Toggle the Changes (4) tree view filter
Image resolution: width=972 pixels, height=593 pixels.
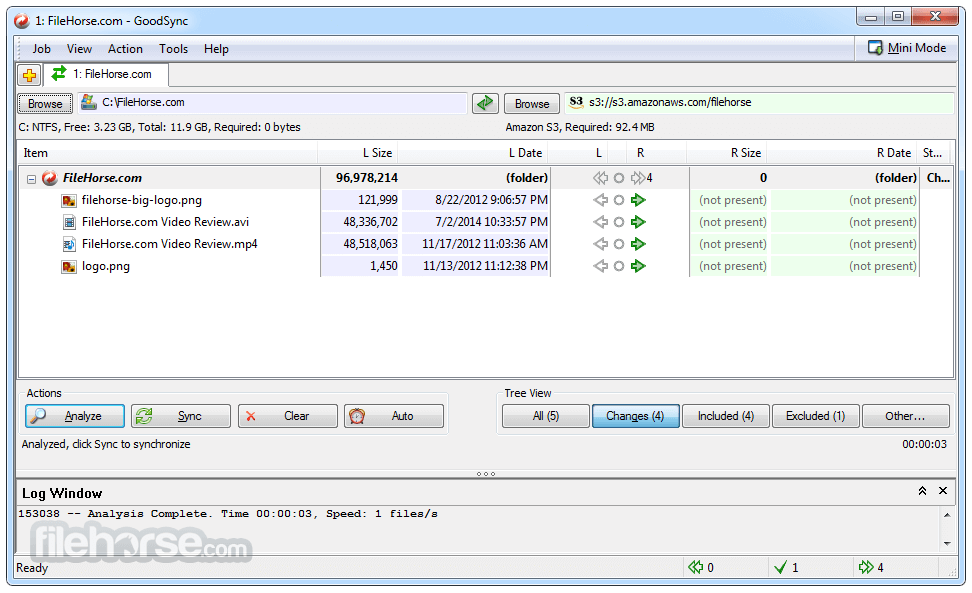click(x=635, y=416)
